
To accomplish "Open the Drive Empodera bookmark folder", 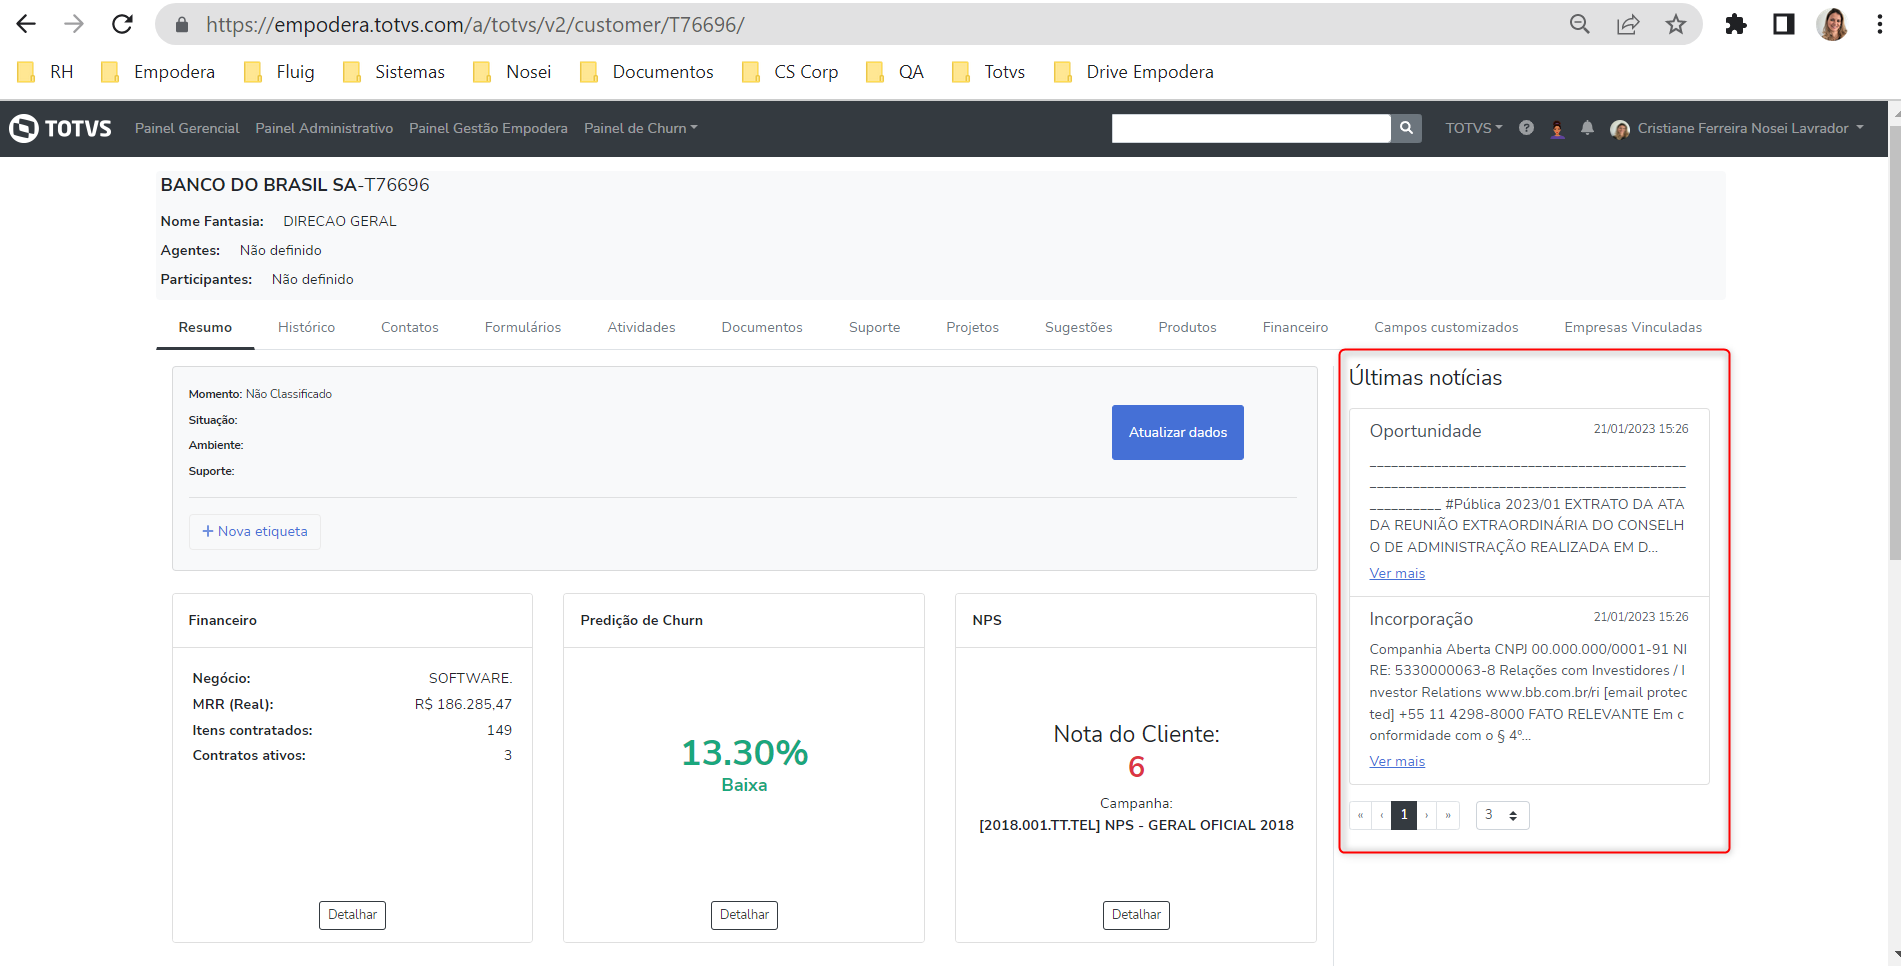I will [1134, 72].
